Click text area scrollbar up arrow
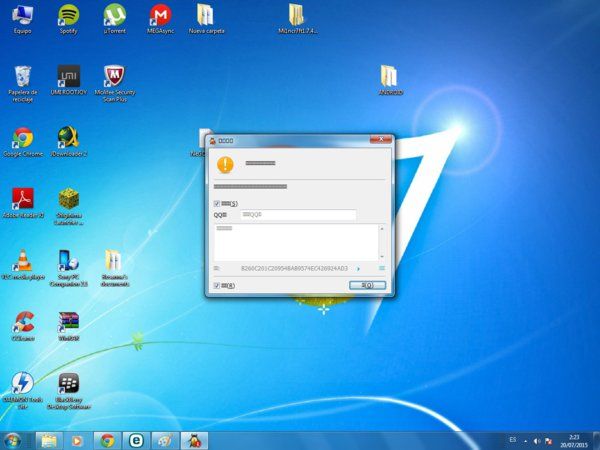The width and height of the screenshot is (600, 450). pos(382,228)
